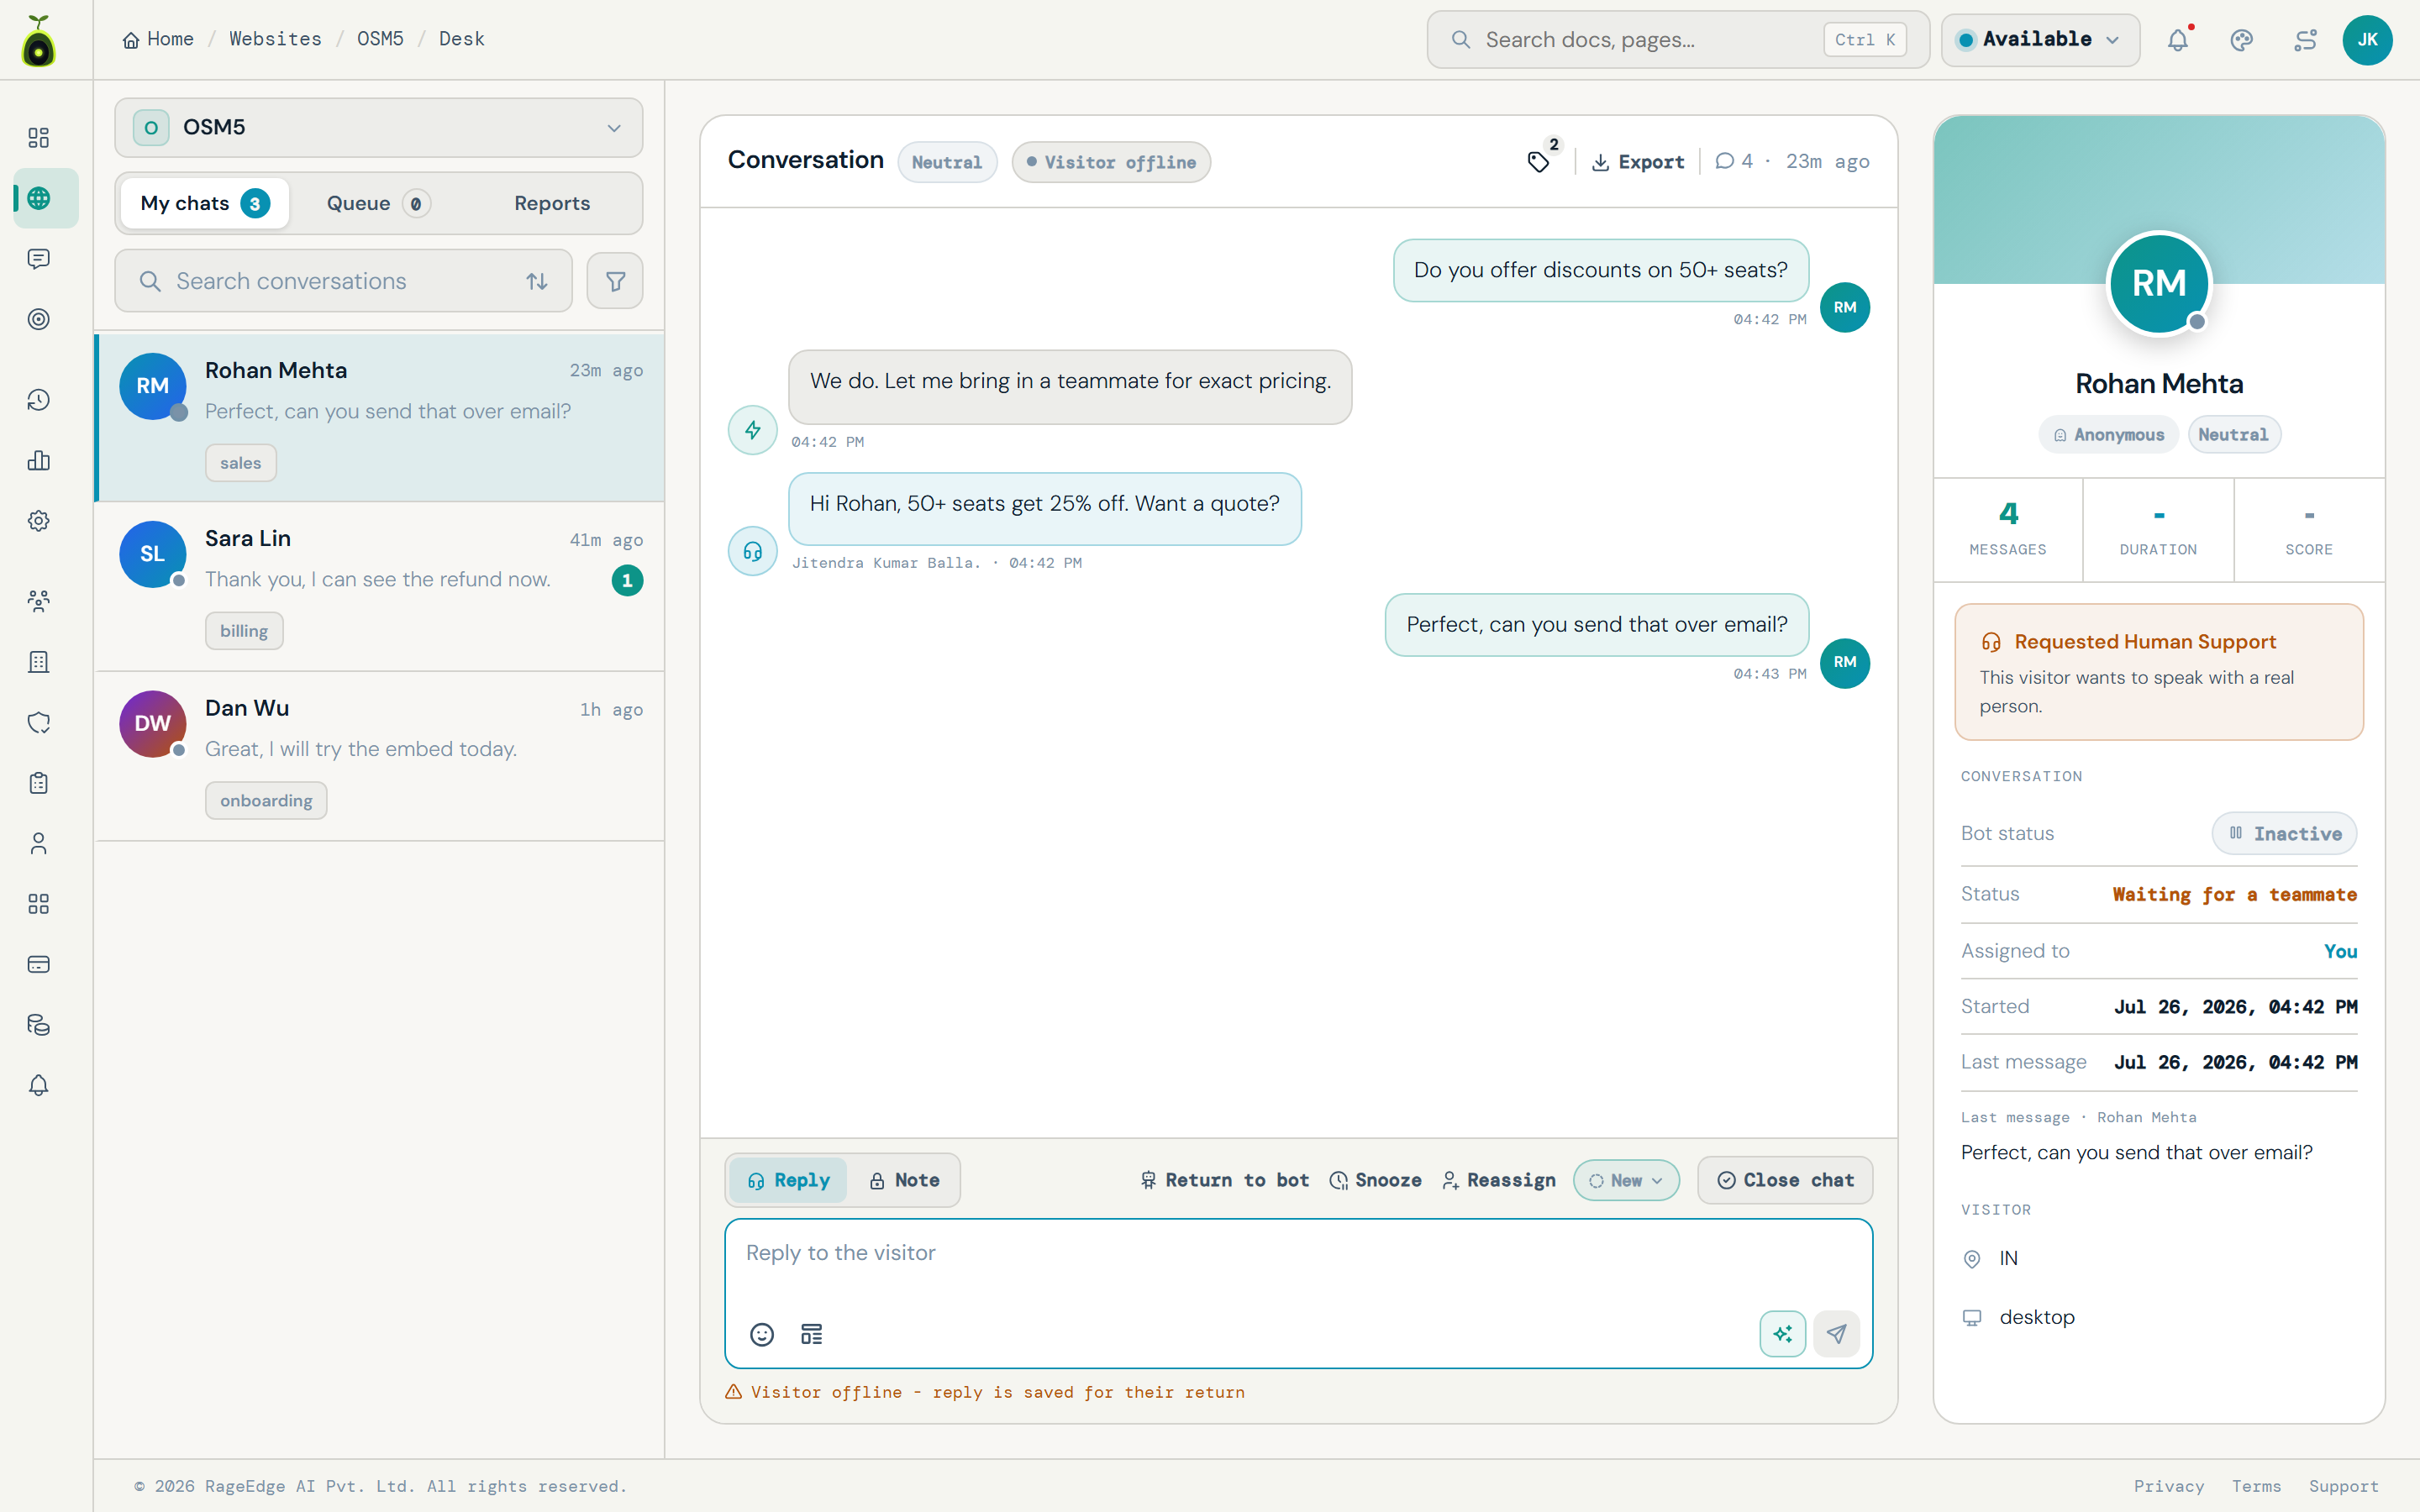Click the AI sparkle assist button
The width and height of the screenshot is (2420, 1512).
(1782, 1334)
